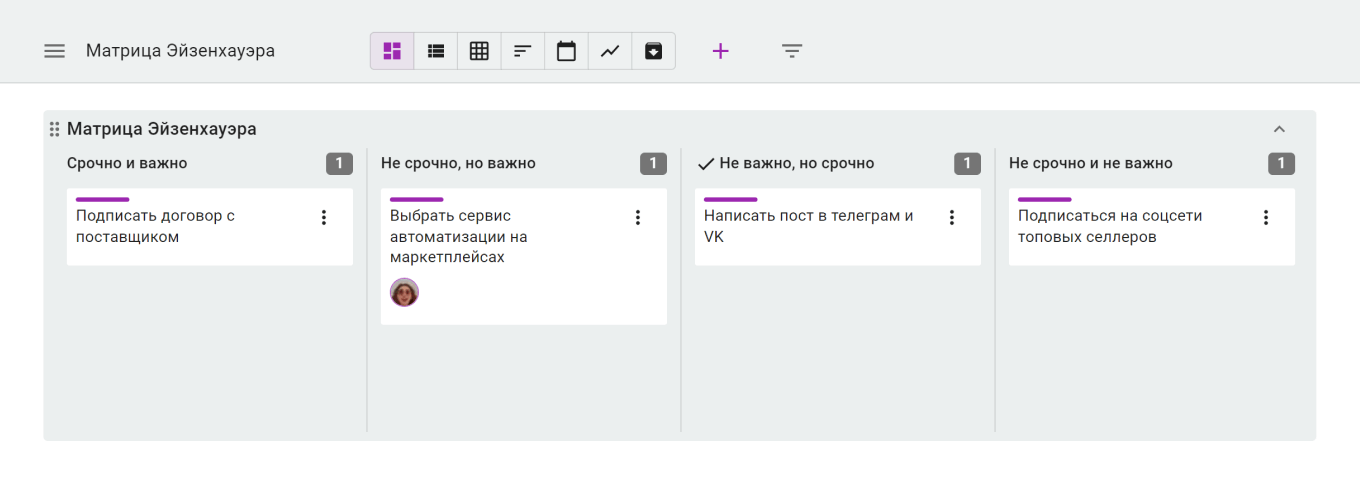Add a new item with plus
This screenshot has height=495, width=1360.
pos(720,51)
